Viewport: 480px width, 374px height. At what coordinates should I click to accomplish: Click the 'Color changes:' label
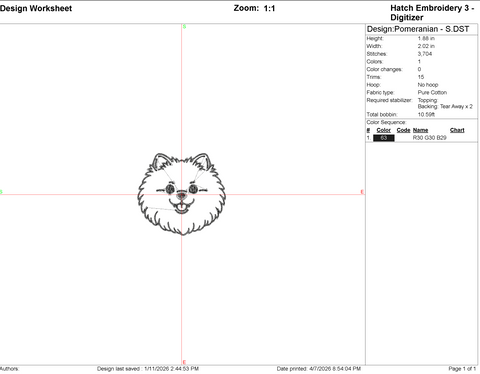coord(384,69)
